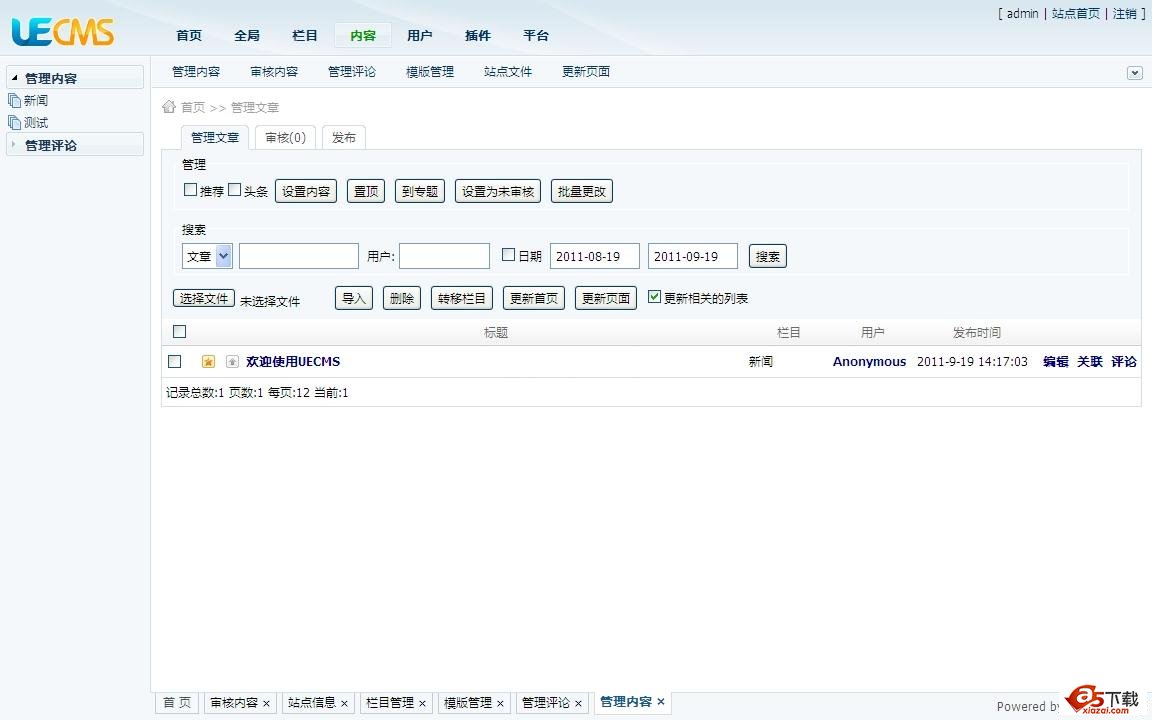1152x720 pixels.
Task: Close the 栏目管理 bottom tab
Action: coord(422,704)
